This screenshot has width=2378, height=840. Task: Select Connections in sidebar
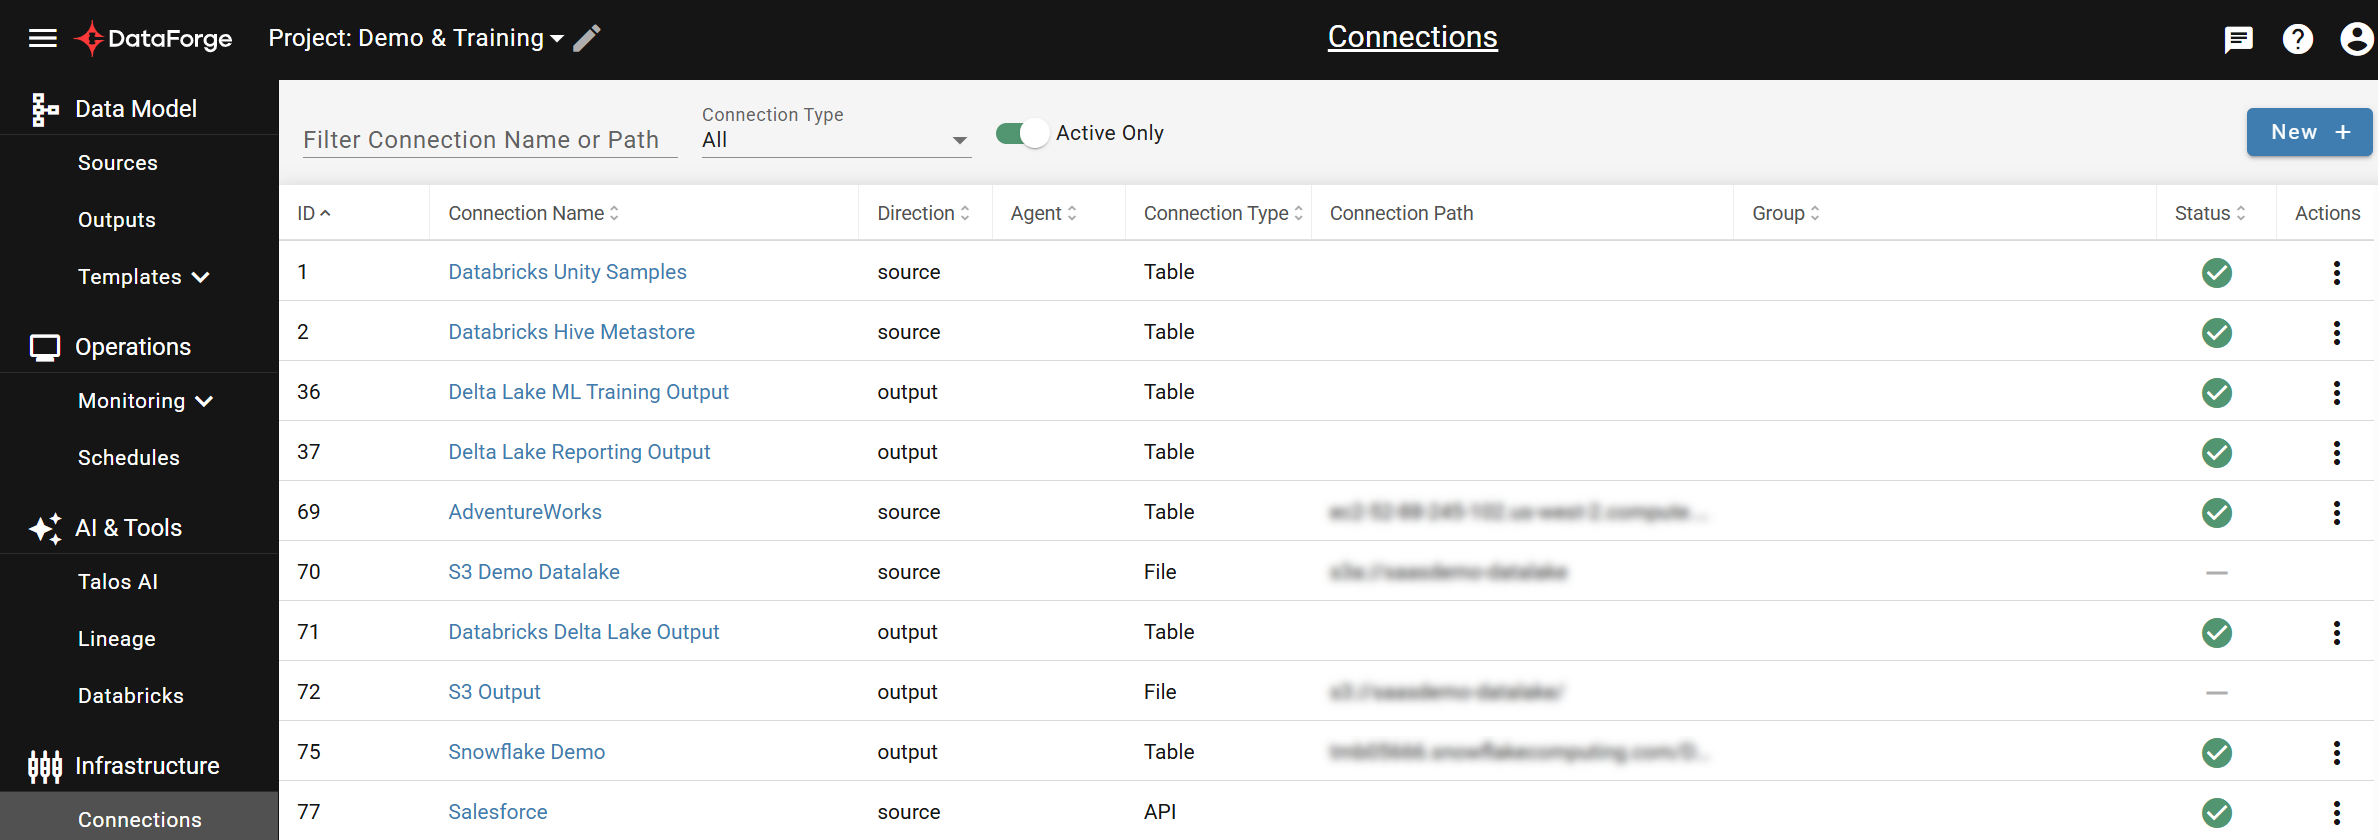140,820
